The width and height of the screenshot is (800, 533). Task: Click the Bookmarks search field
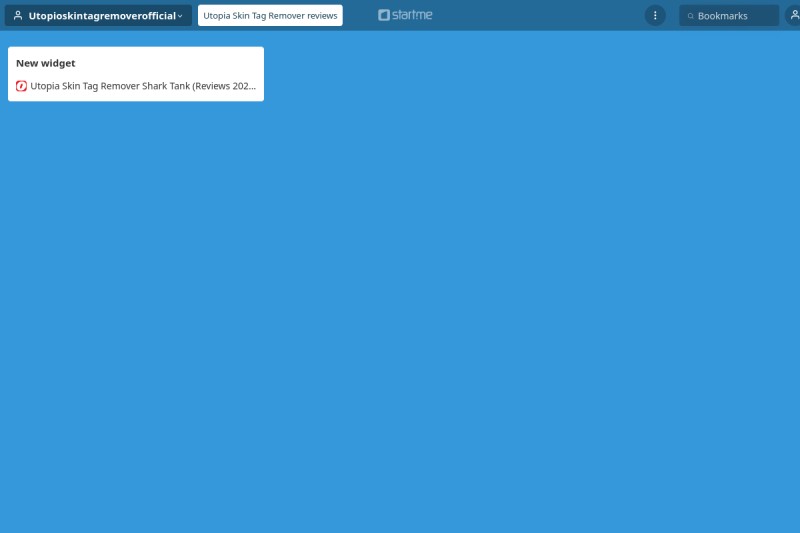(729, 16)
